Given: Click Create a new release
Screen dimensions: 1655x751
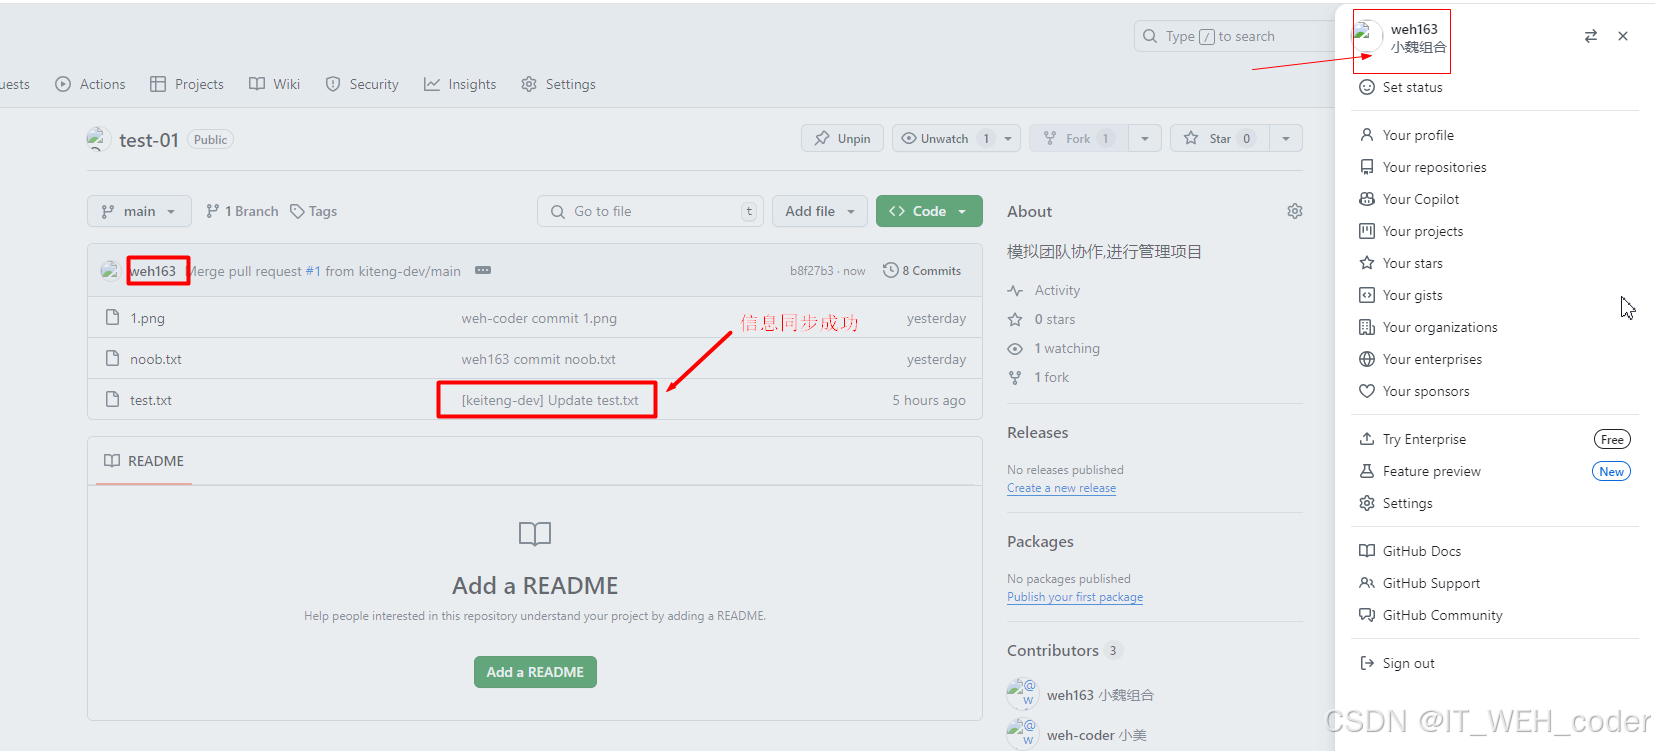Looking at the screenshot, I should coord(1062,488).
